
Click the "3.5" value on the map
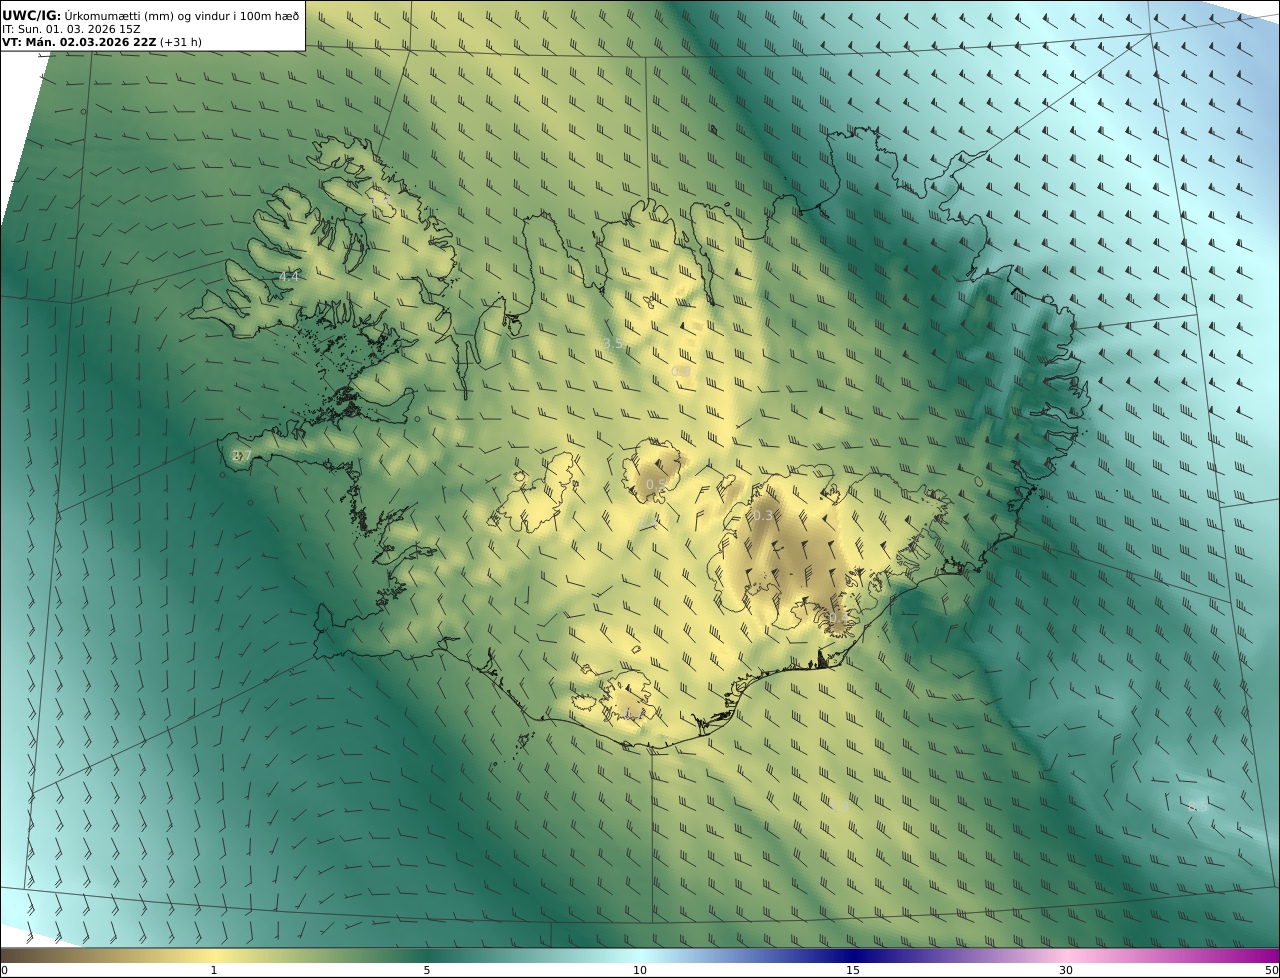(613, 343)
